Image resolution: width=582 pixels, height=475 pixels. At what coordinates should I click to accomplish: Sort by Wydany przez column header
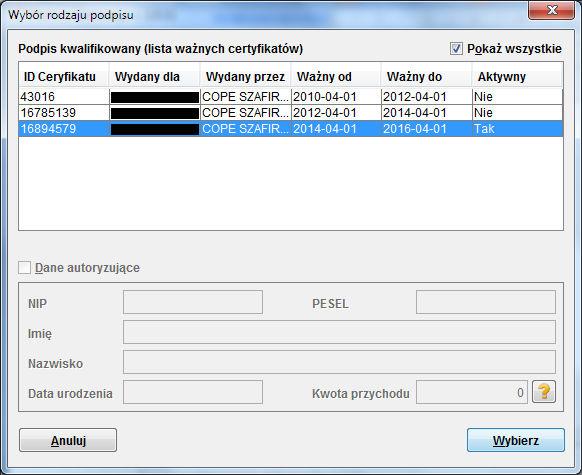(245, 77)
